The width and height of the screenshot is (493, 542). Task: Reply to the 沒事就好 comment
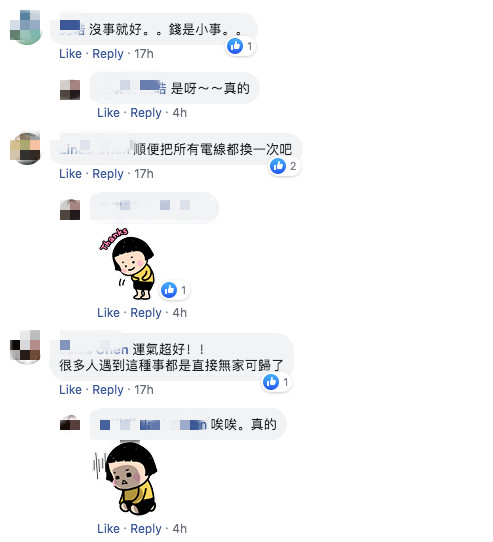coord(108,54)
